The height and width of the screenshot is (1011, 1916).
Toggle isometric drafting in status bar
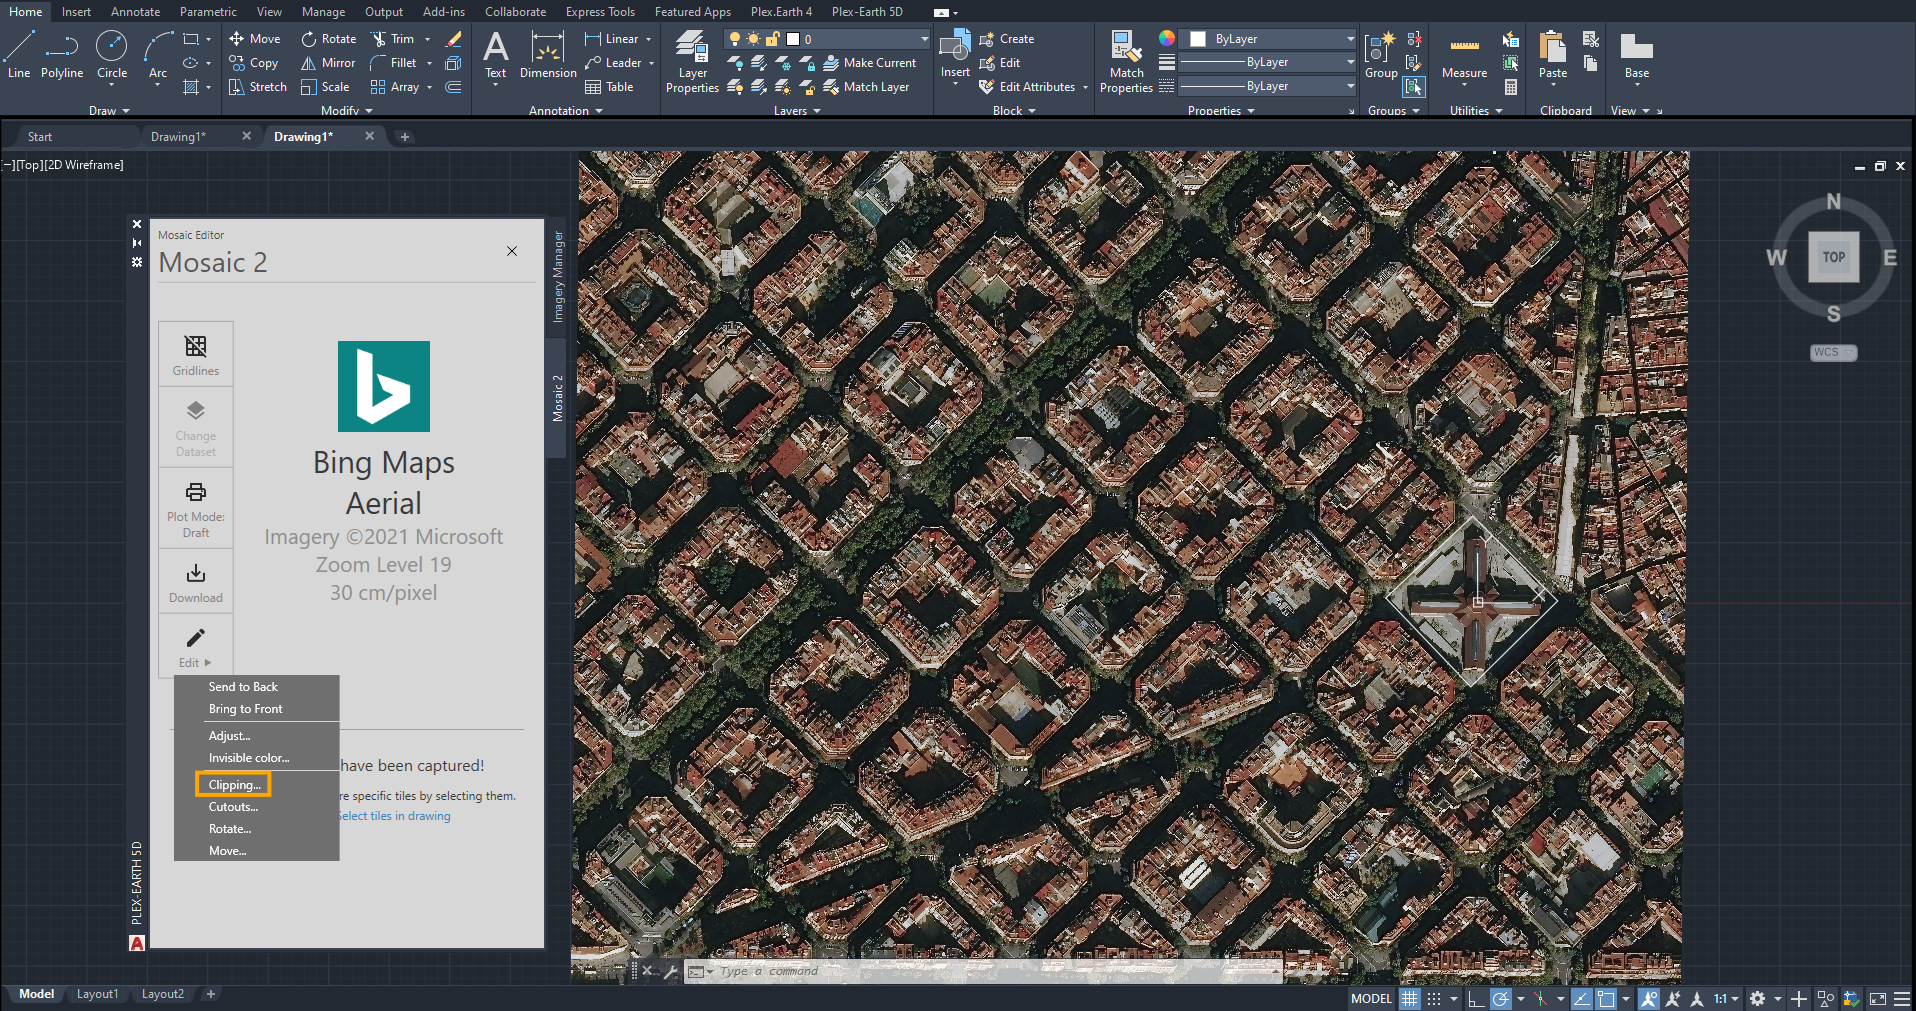tap(1540, 999)
